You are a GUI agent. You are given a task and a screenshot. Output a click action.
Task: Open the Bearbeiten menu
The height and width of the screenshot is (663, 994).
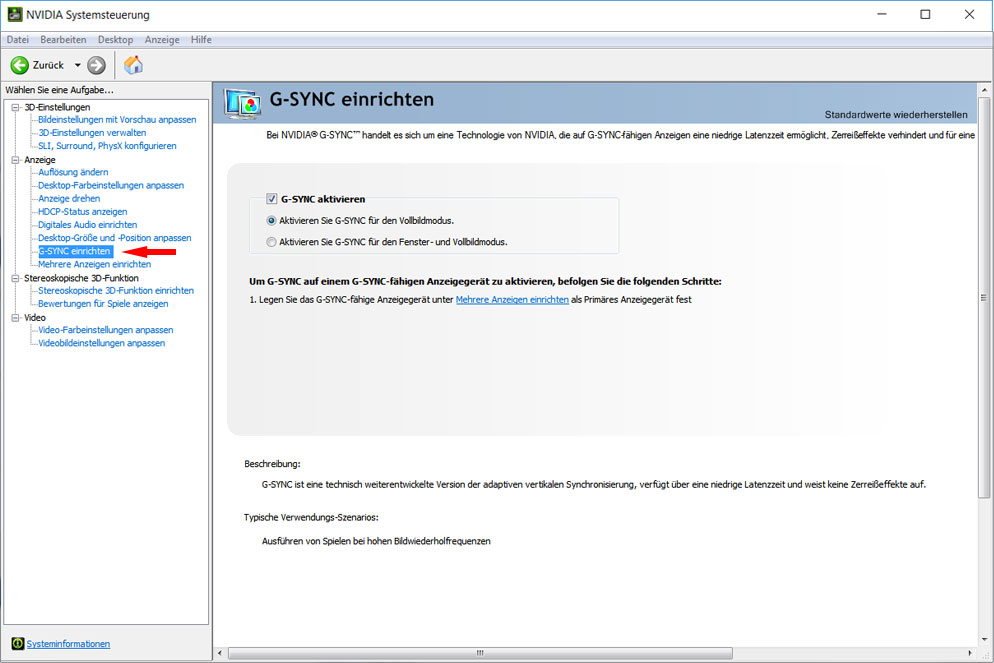point(63,39)
